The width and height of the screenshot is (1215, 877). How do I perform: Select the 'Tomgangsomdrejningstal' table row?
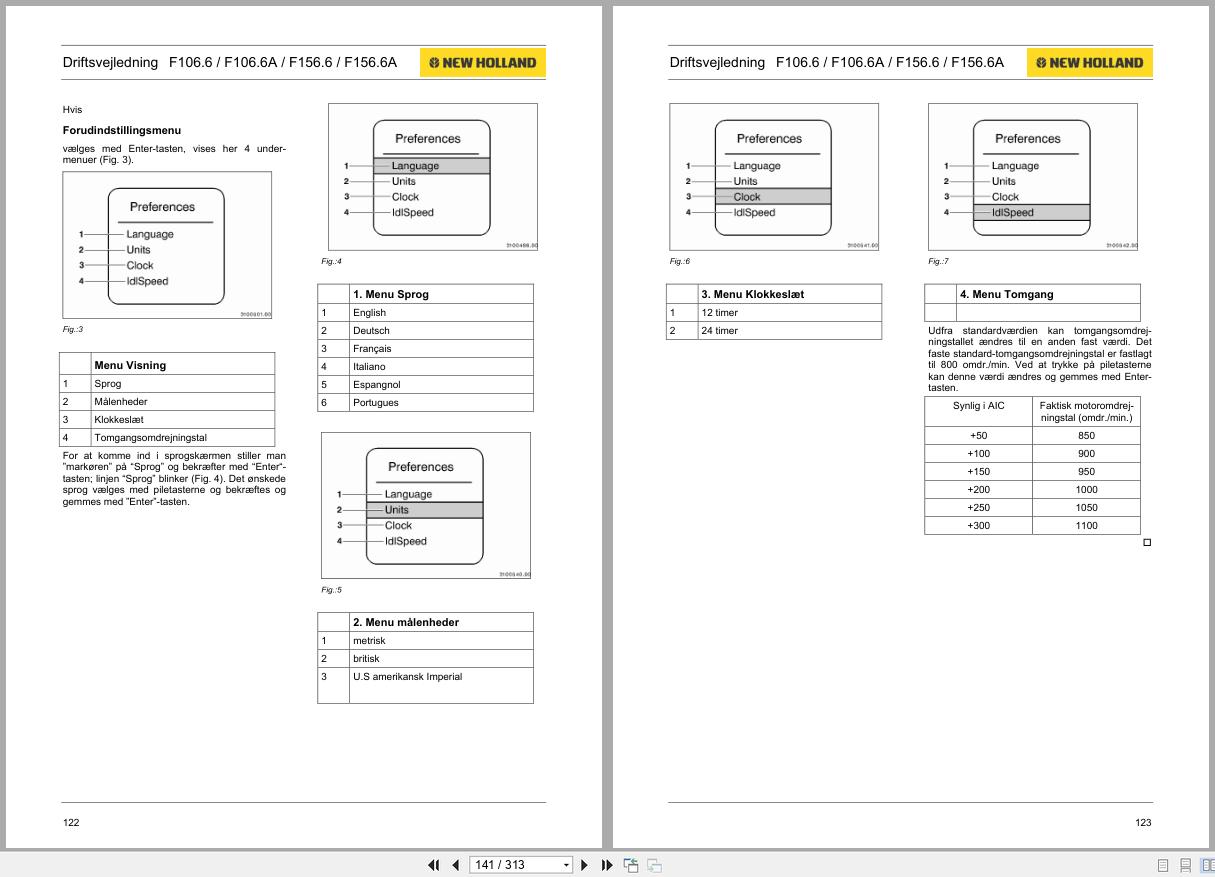pos(167,437)
